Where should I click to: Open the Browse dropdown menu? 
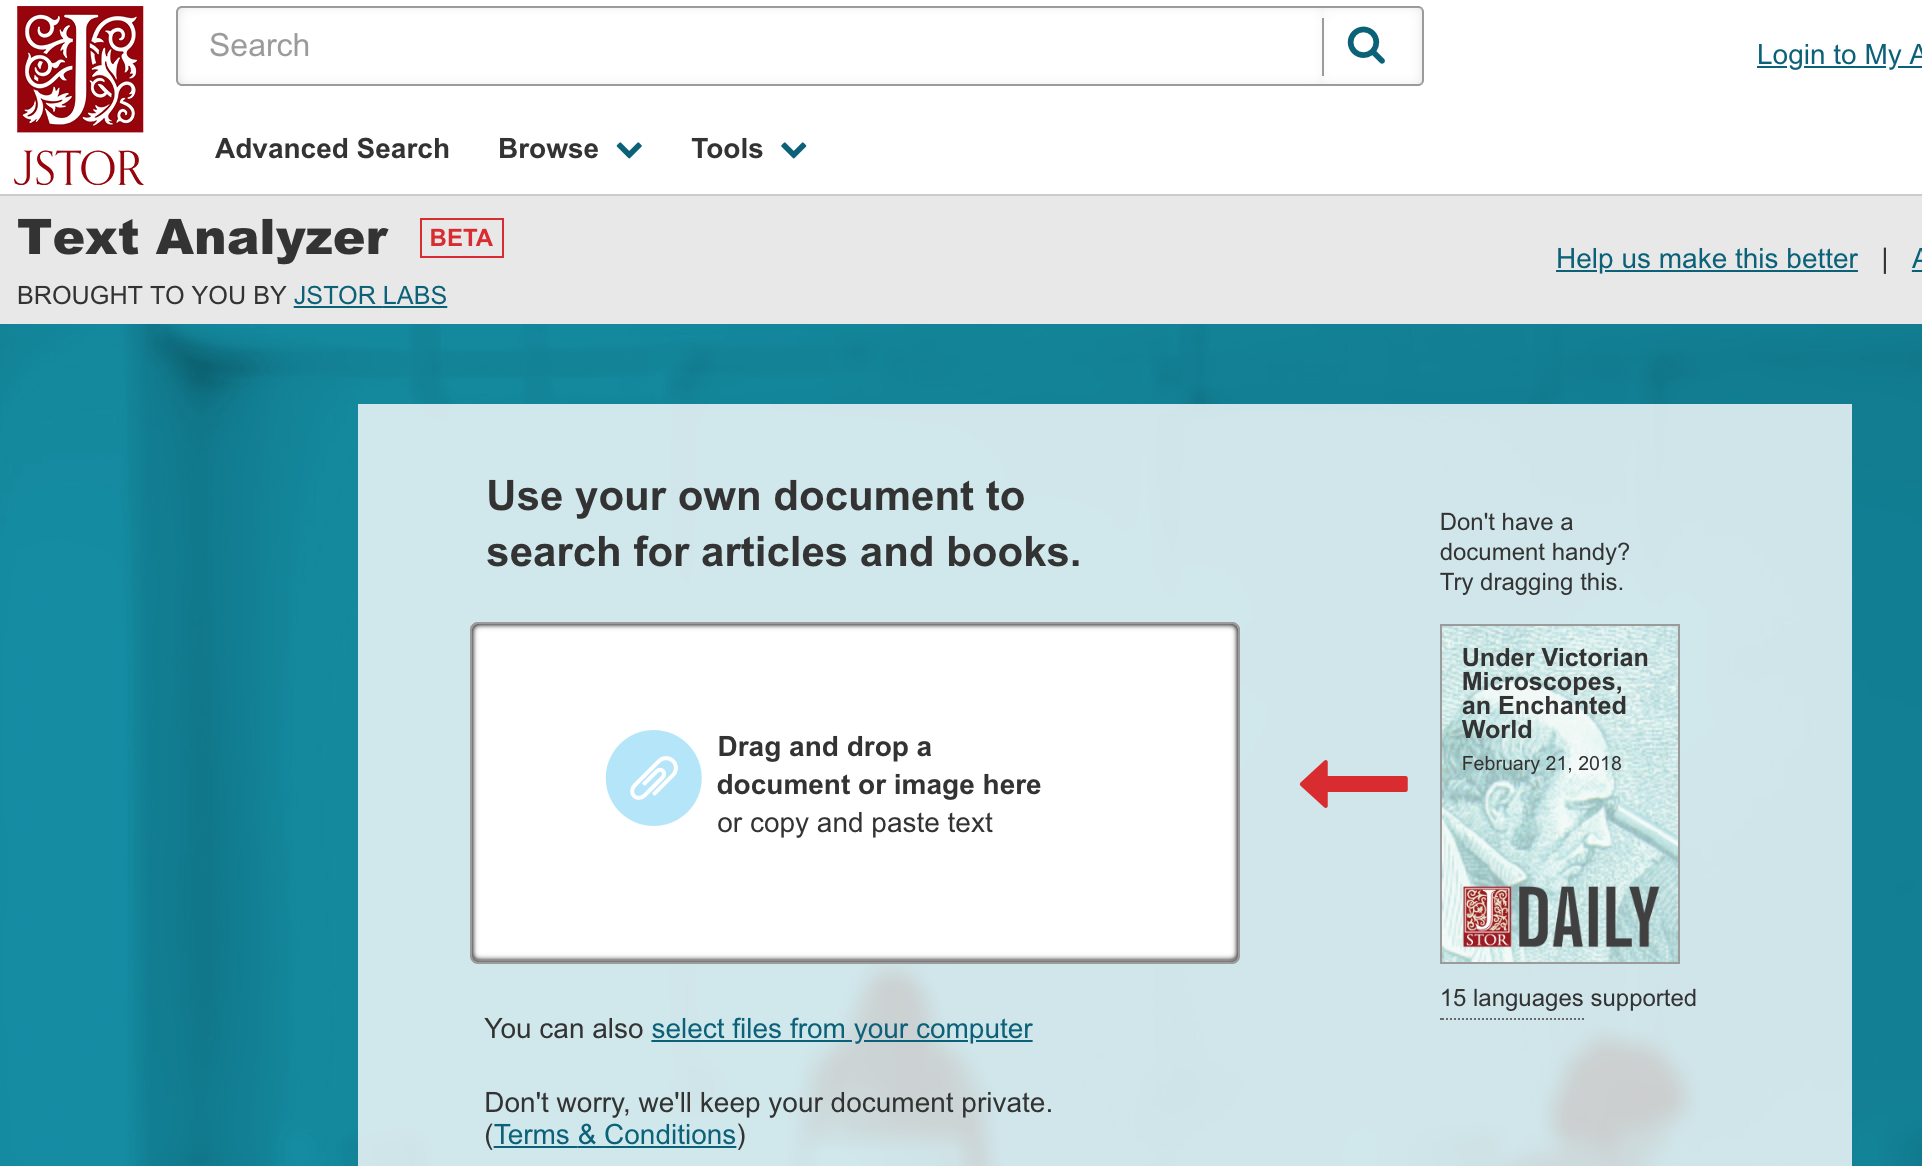point(548,148)
